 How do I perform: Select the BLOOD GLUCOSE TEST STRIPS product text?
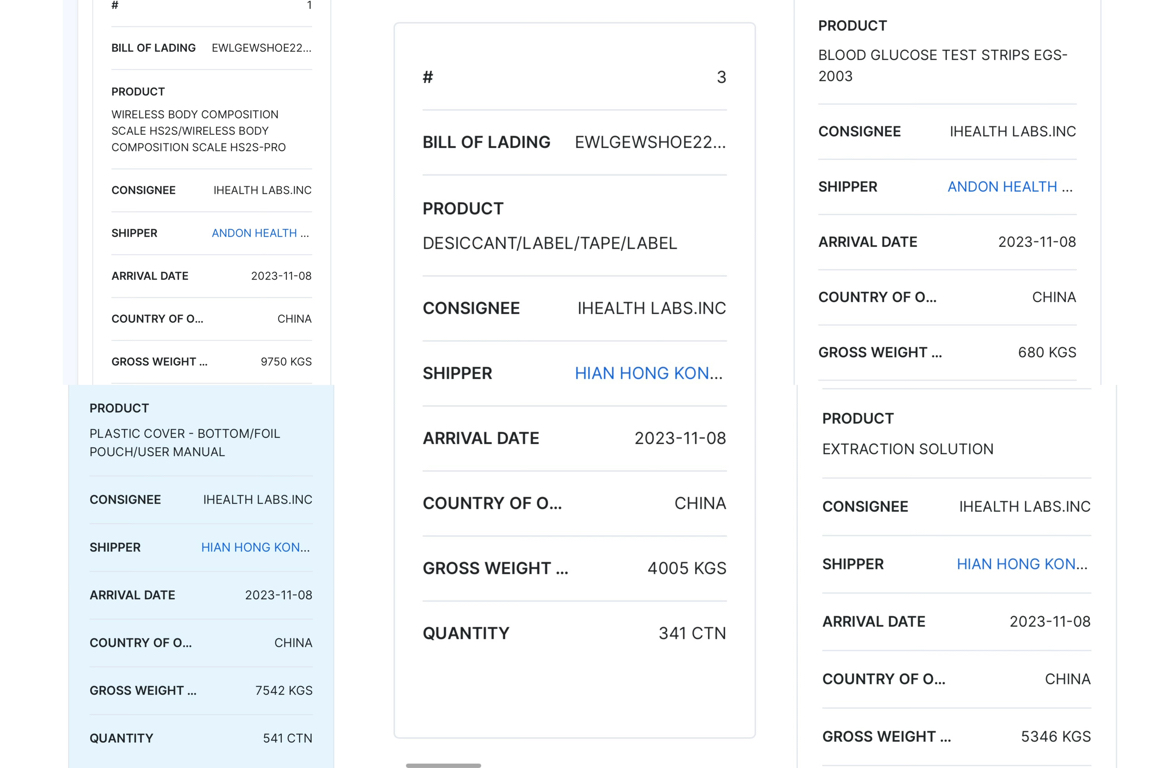[942, 65]
